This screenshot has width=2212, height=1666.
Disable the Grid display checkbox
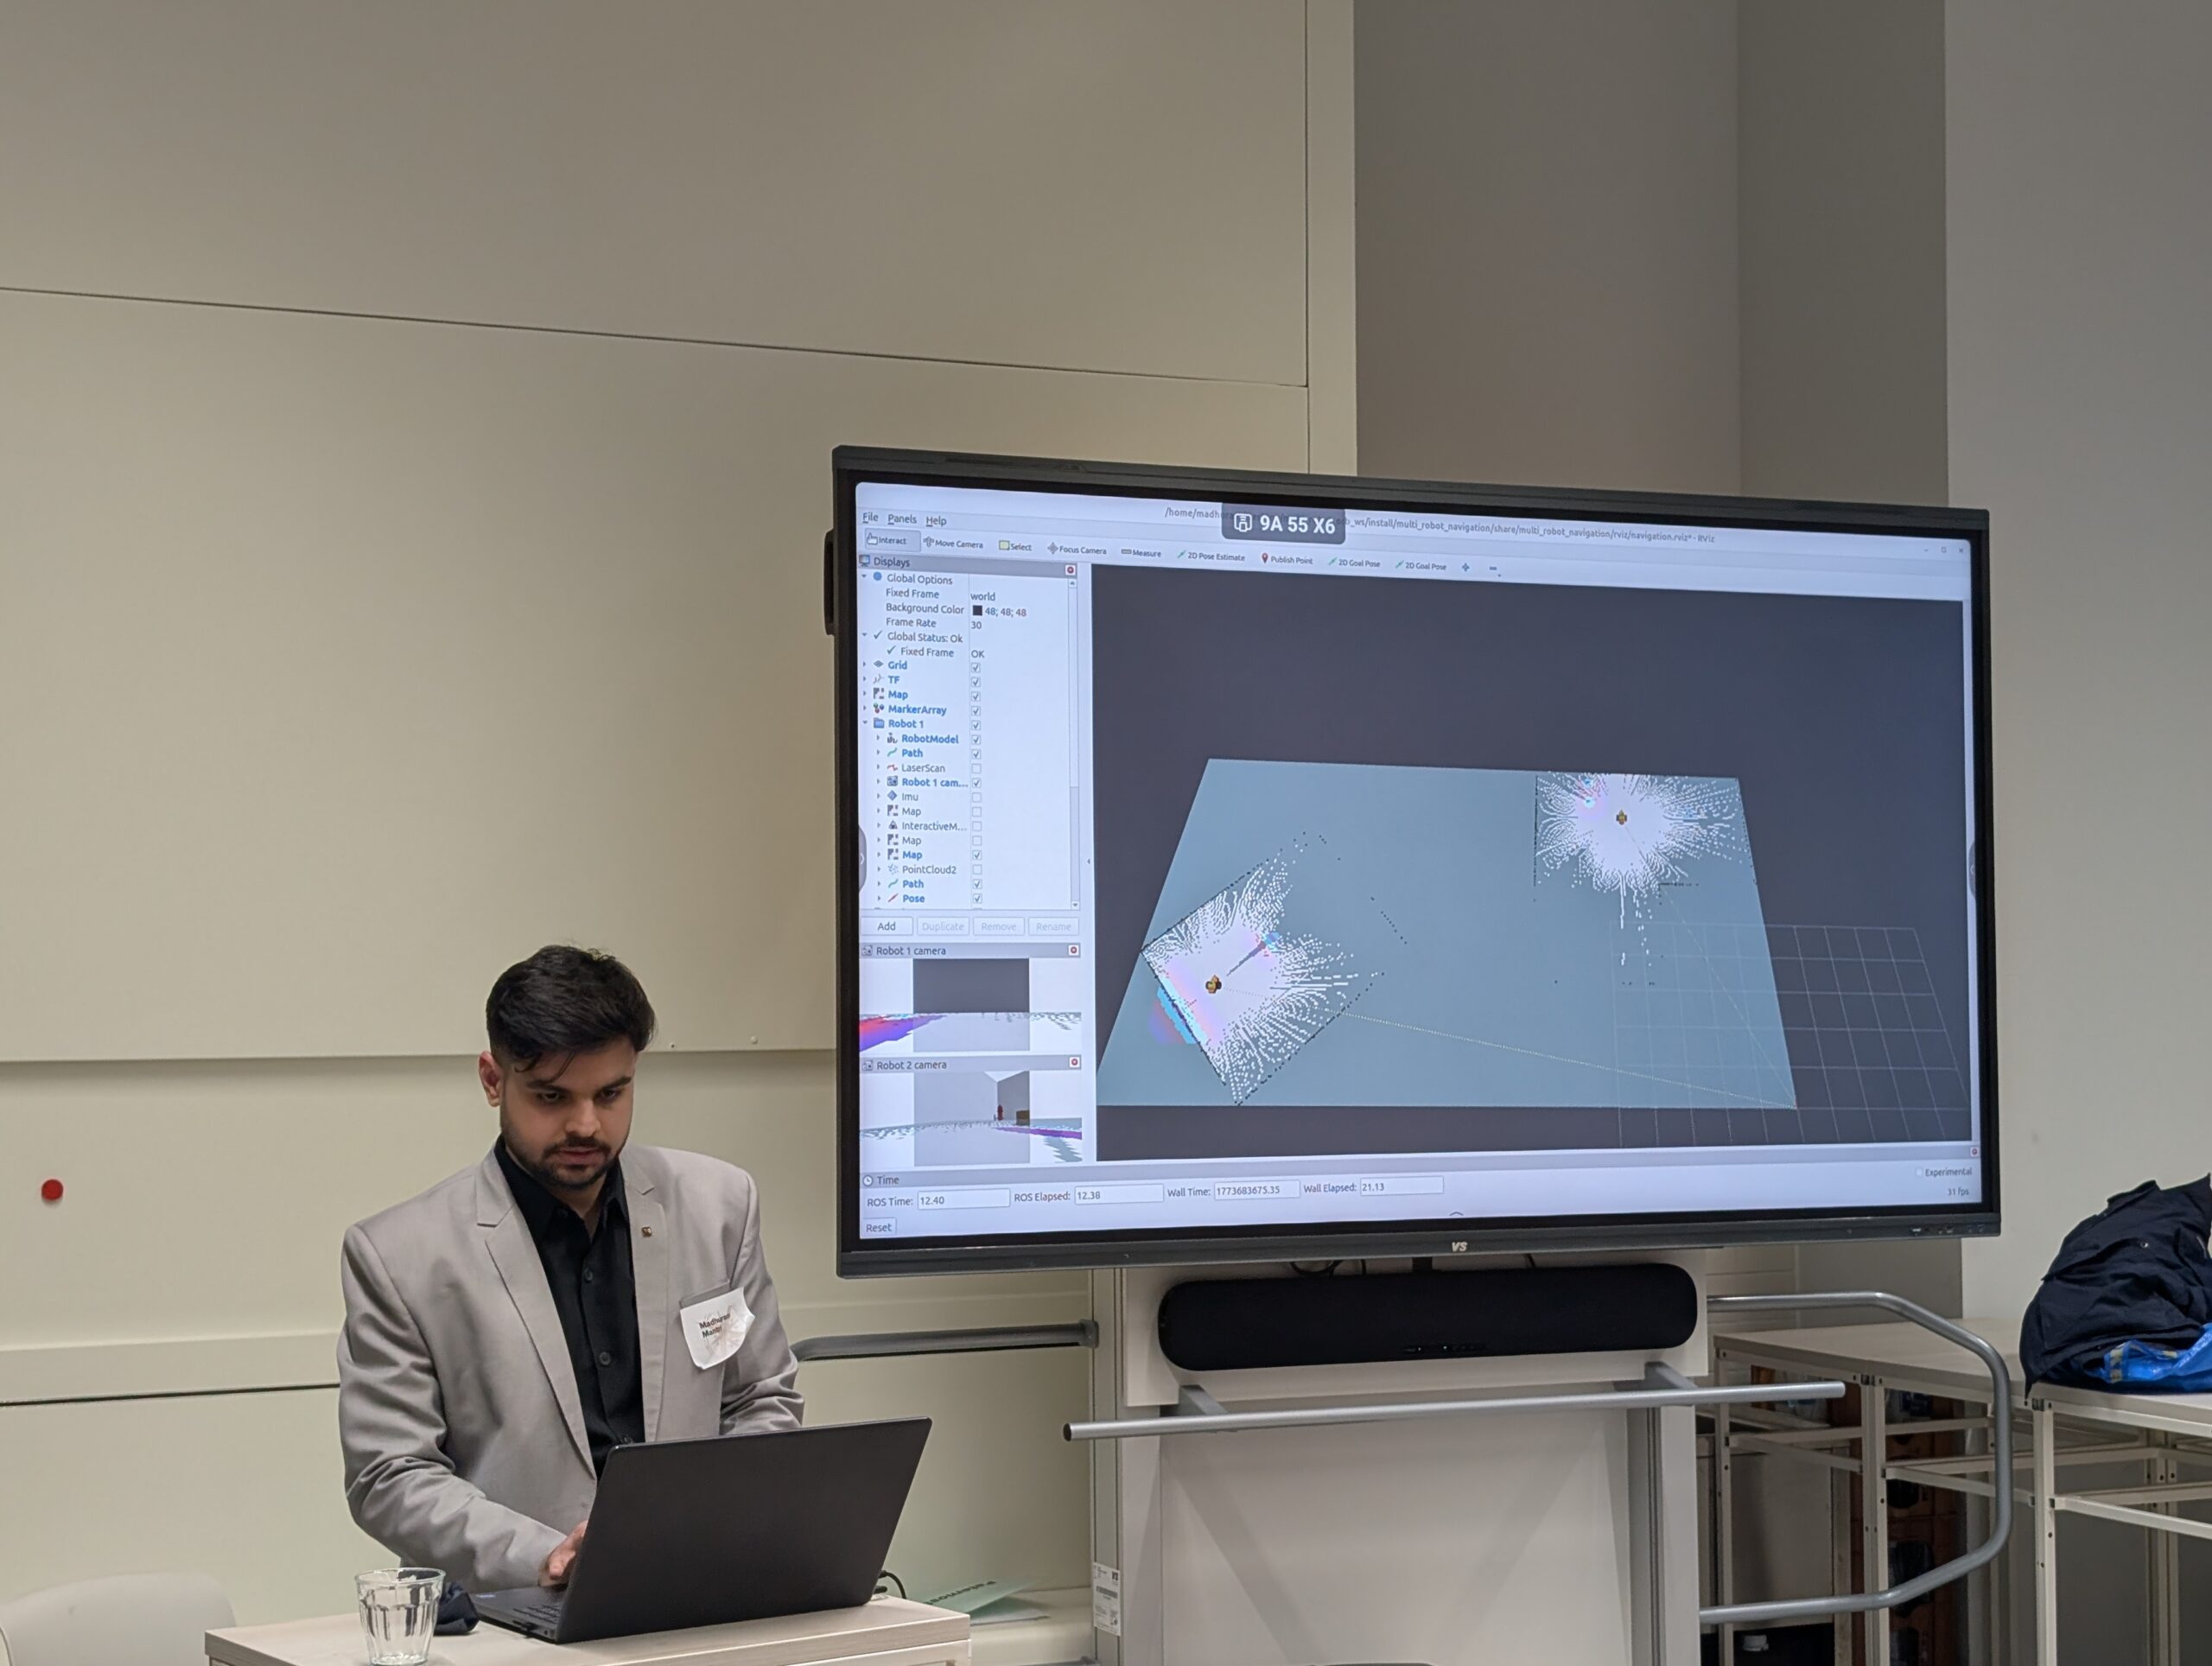[x=976, y=668]
